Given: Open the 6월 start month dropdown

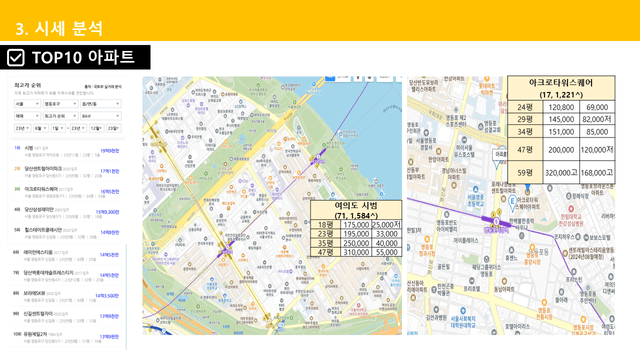Looking at the screenshot, I should point(40,128).
